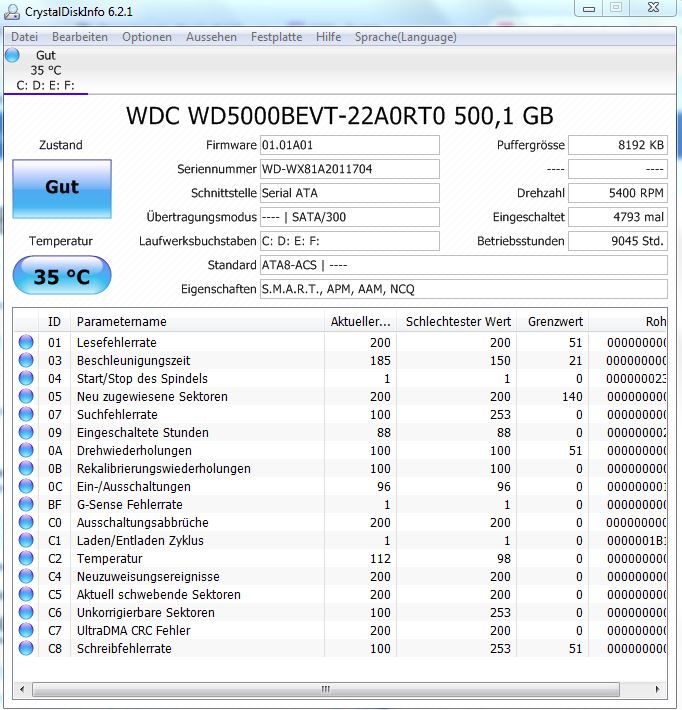Click status orb for UltraDMA CRC Fehler
The width and height of the screenshot is (682, 710).
(26, 630)
